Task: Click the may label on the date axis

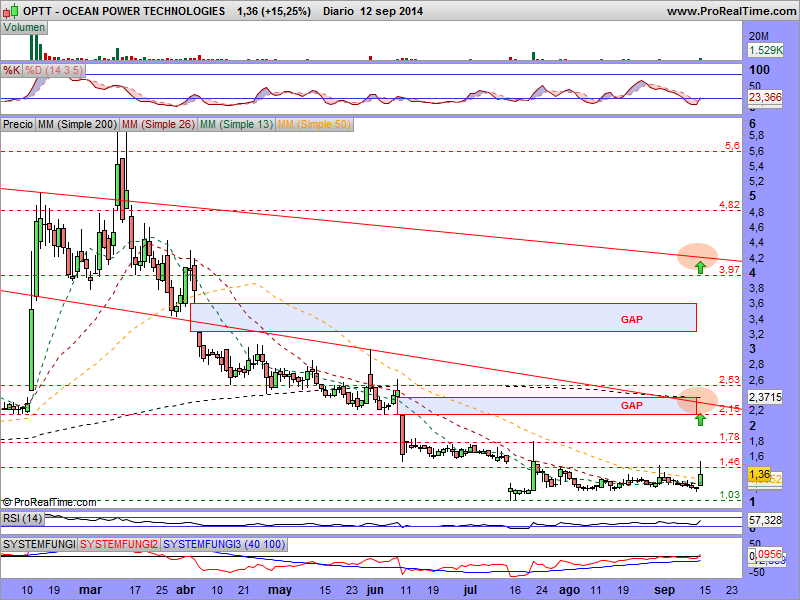Action: coord(280,590)
